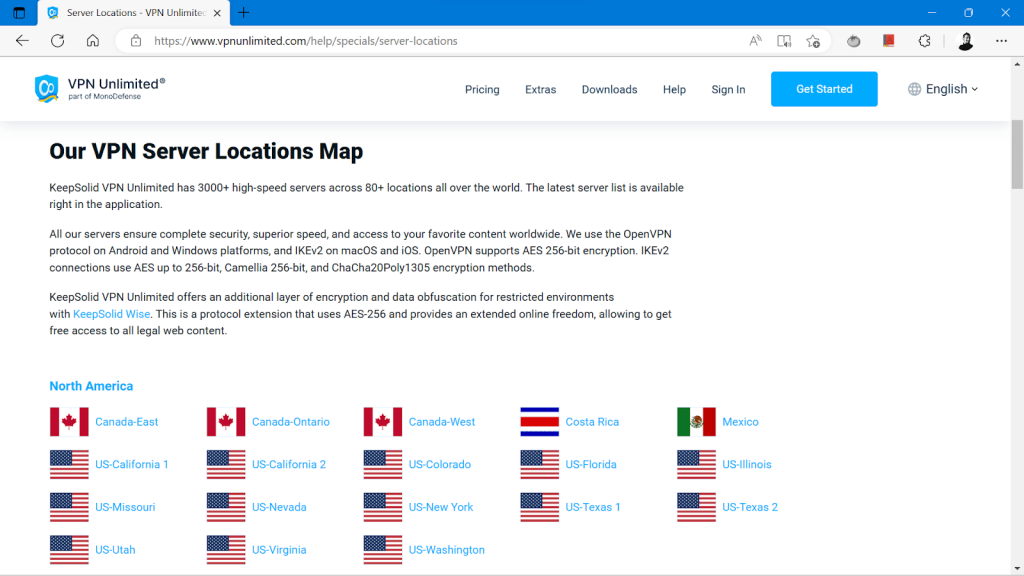This screenshot has width=1024, height=576.
Task: Click the Mexico flag icon
Action: pyautogui.click(x=696, y=422)
